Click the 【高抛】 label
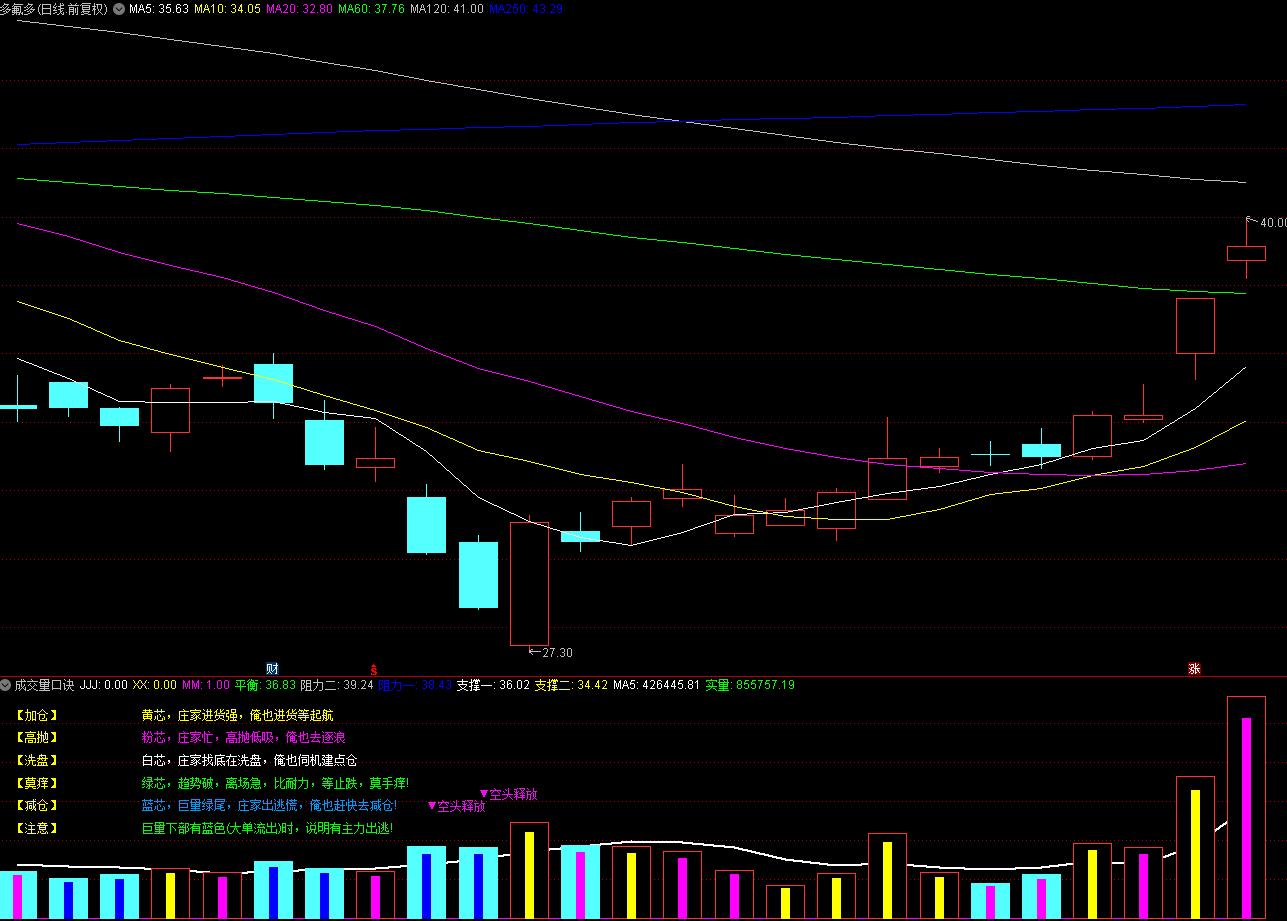 37,738
